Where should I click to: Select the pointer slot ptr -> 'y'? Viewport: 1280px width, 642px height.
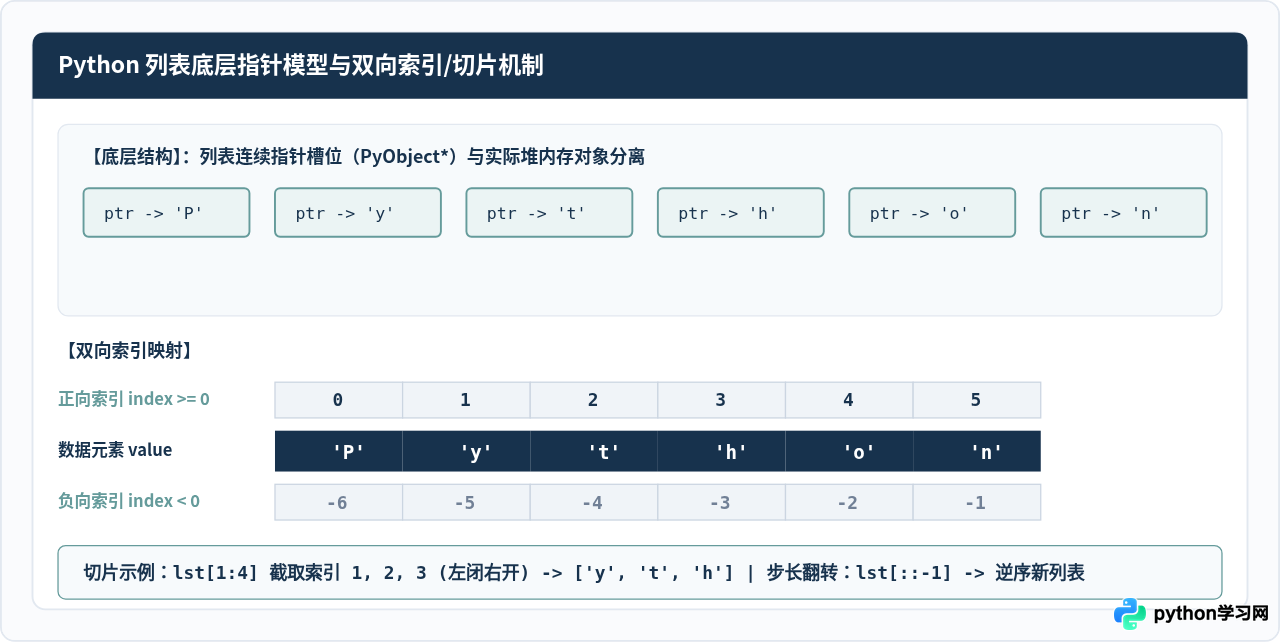(x=358, y=213)
